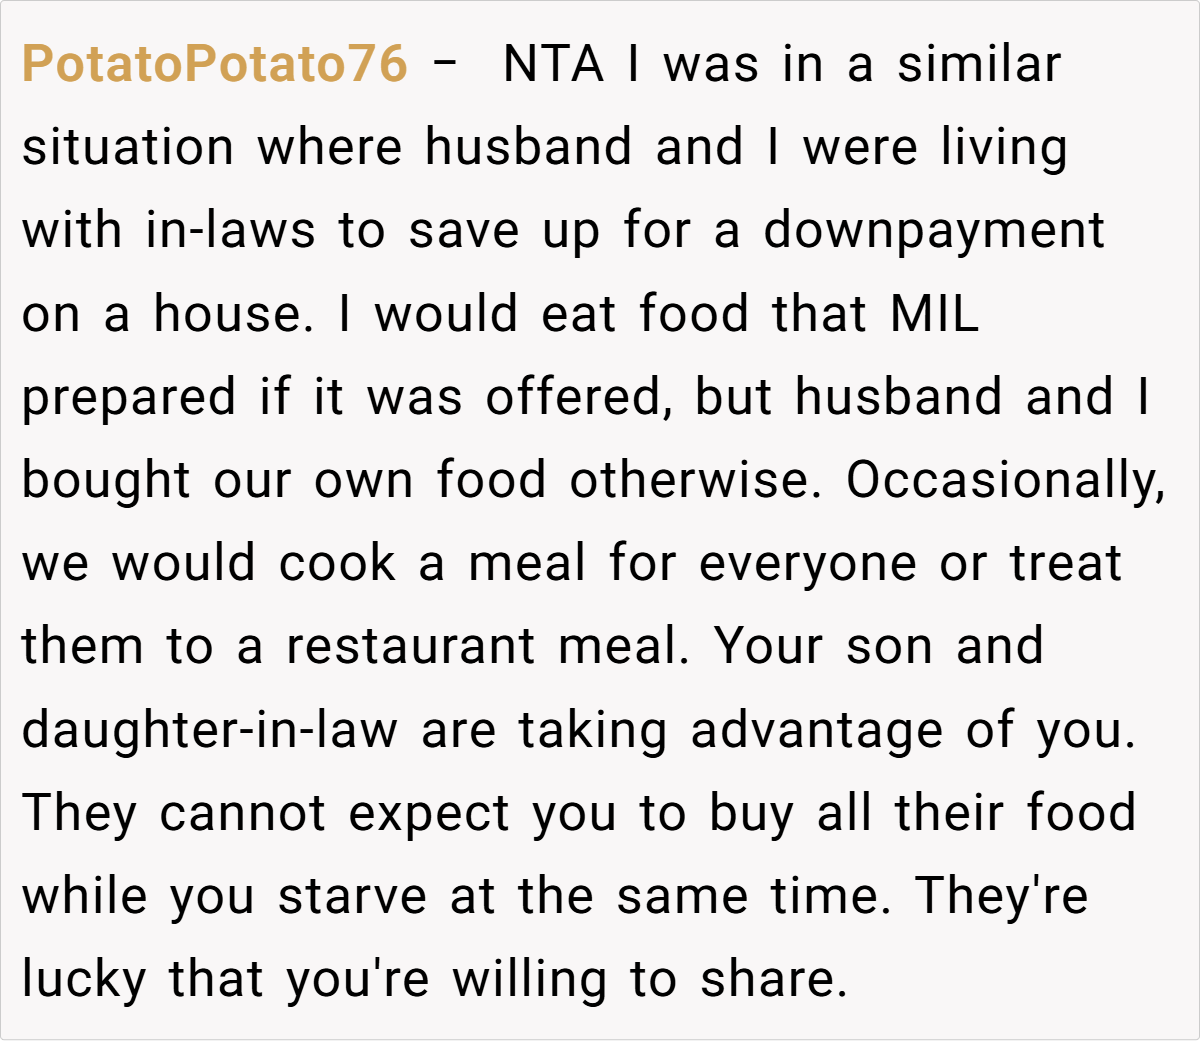Click on the word "downpayment"
The width and height of the screenshot is (1200, 1041).
(934, 231)
